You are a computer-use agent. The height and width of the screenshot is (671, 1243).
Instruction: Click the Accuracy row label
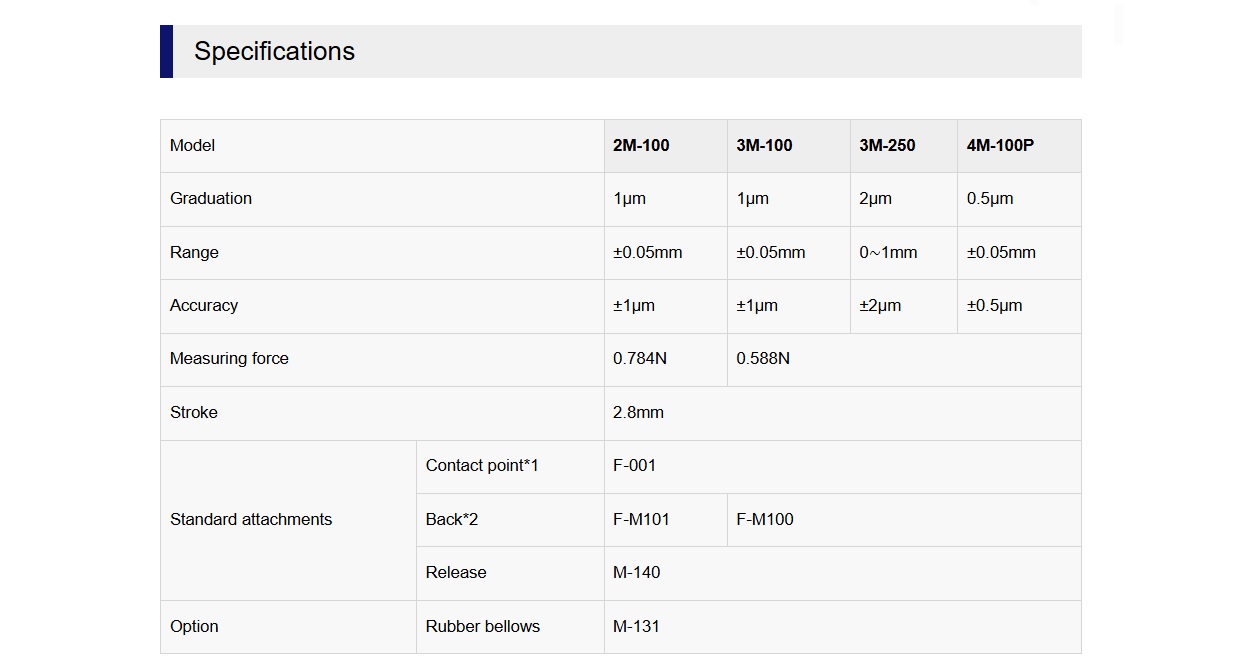pos(204,306)
